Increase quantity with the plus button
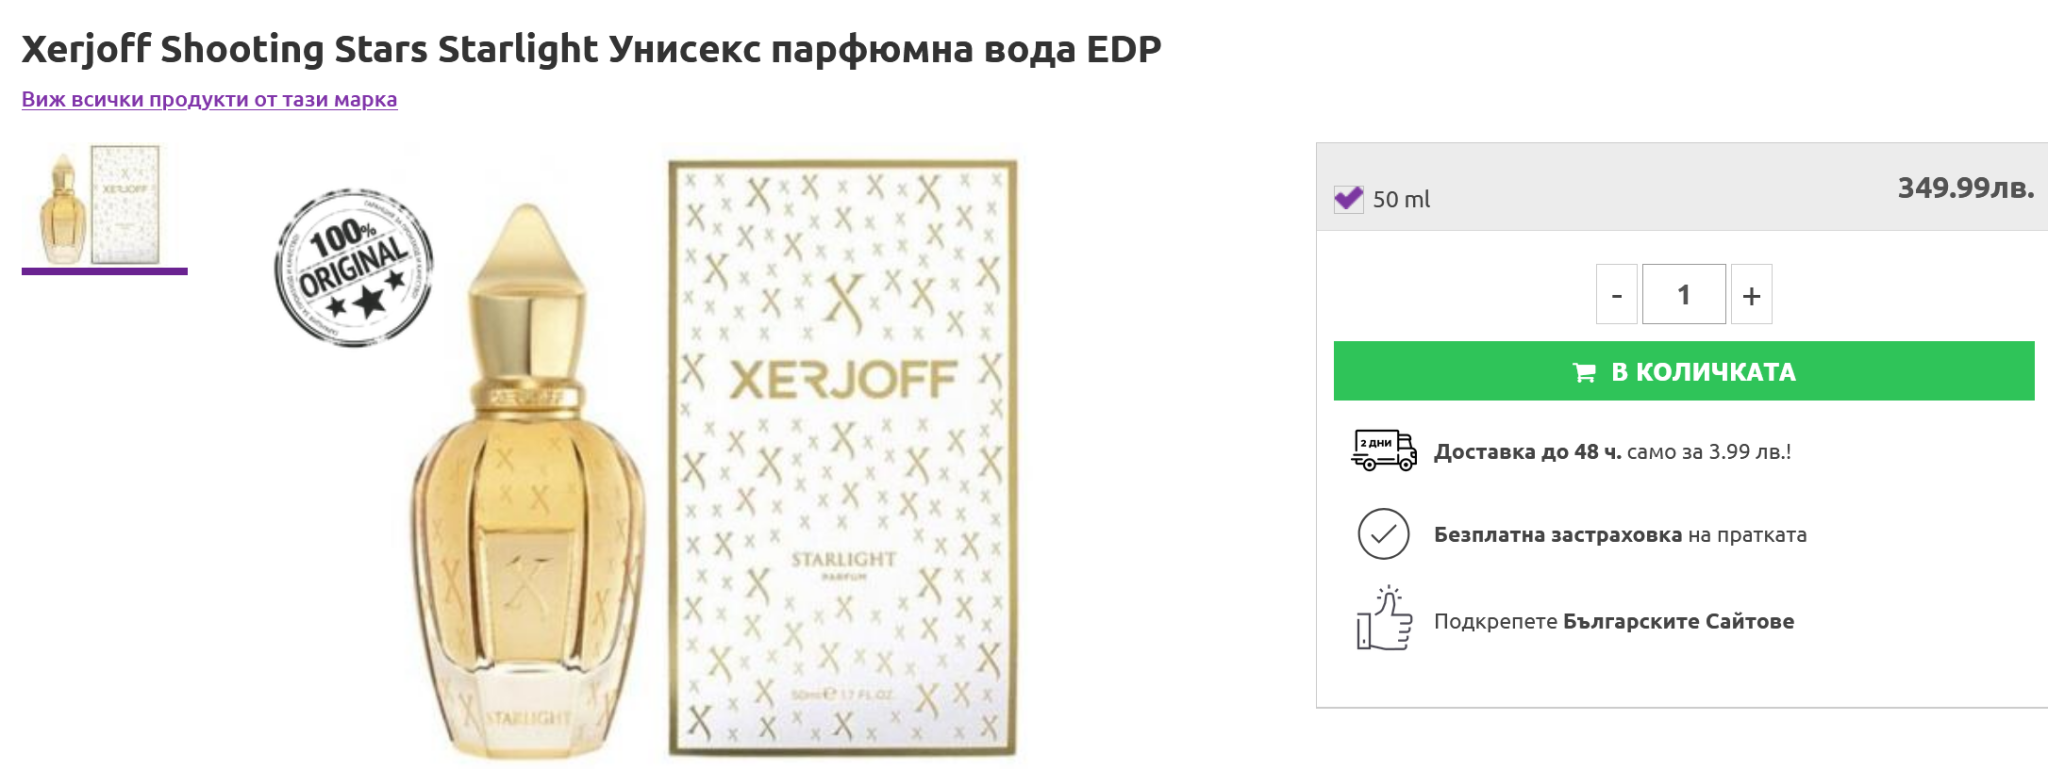 (1751, 295)
